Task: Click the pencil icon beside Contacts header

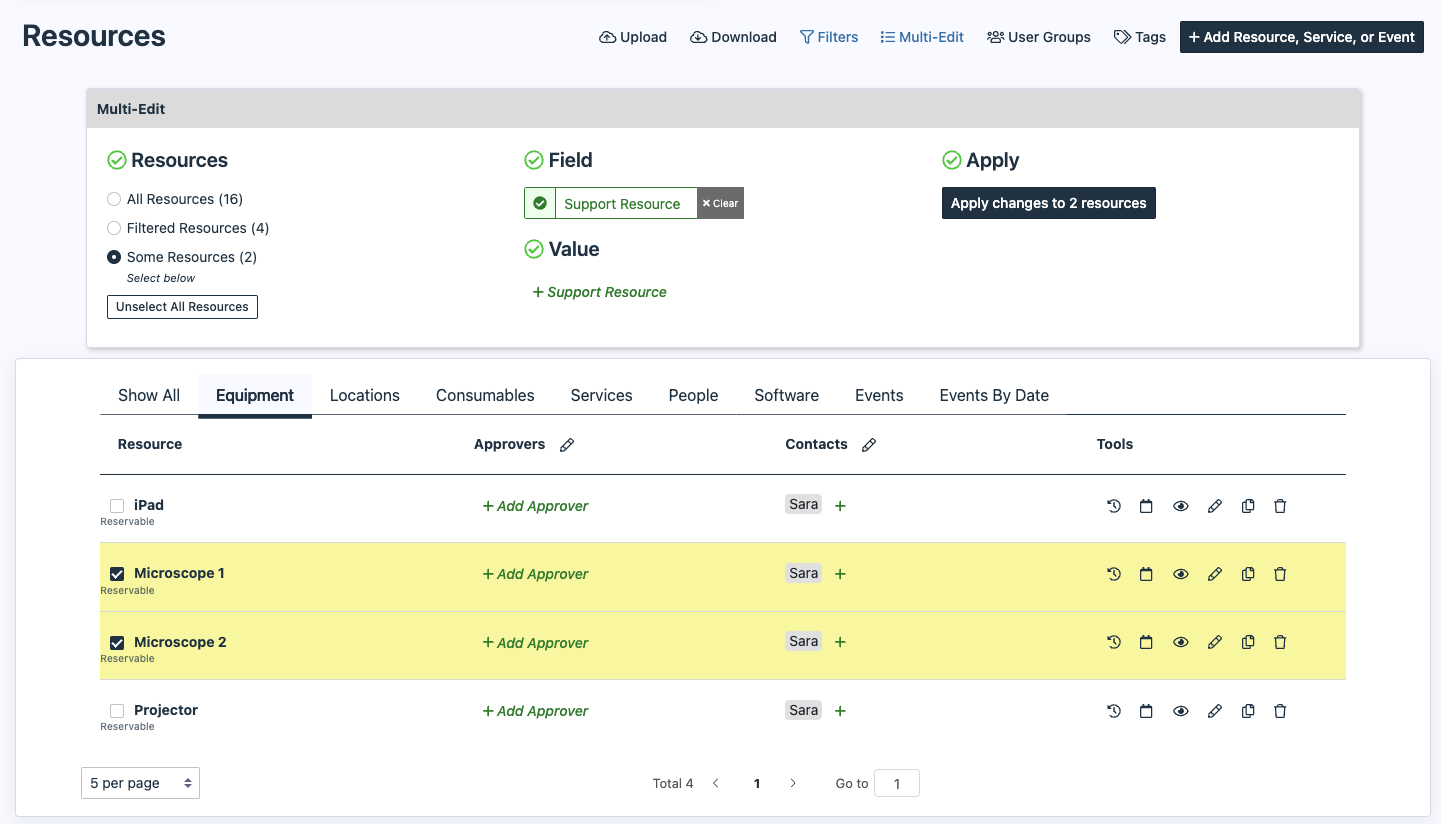Action: click(x=869, y=445)
